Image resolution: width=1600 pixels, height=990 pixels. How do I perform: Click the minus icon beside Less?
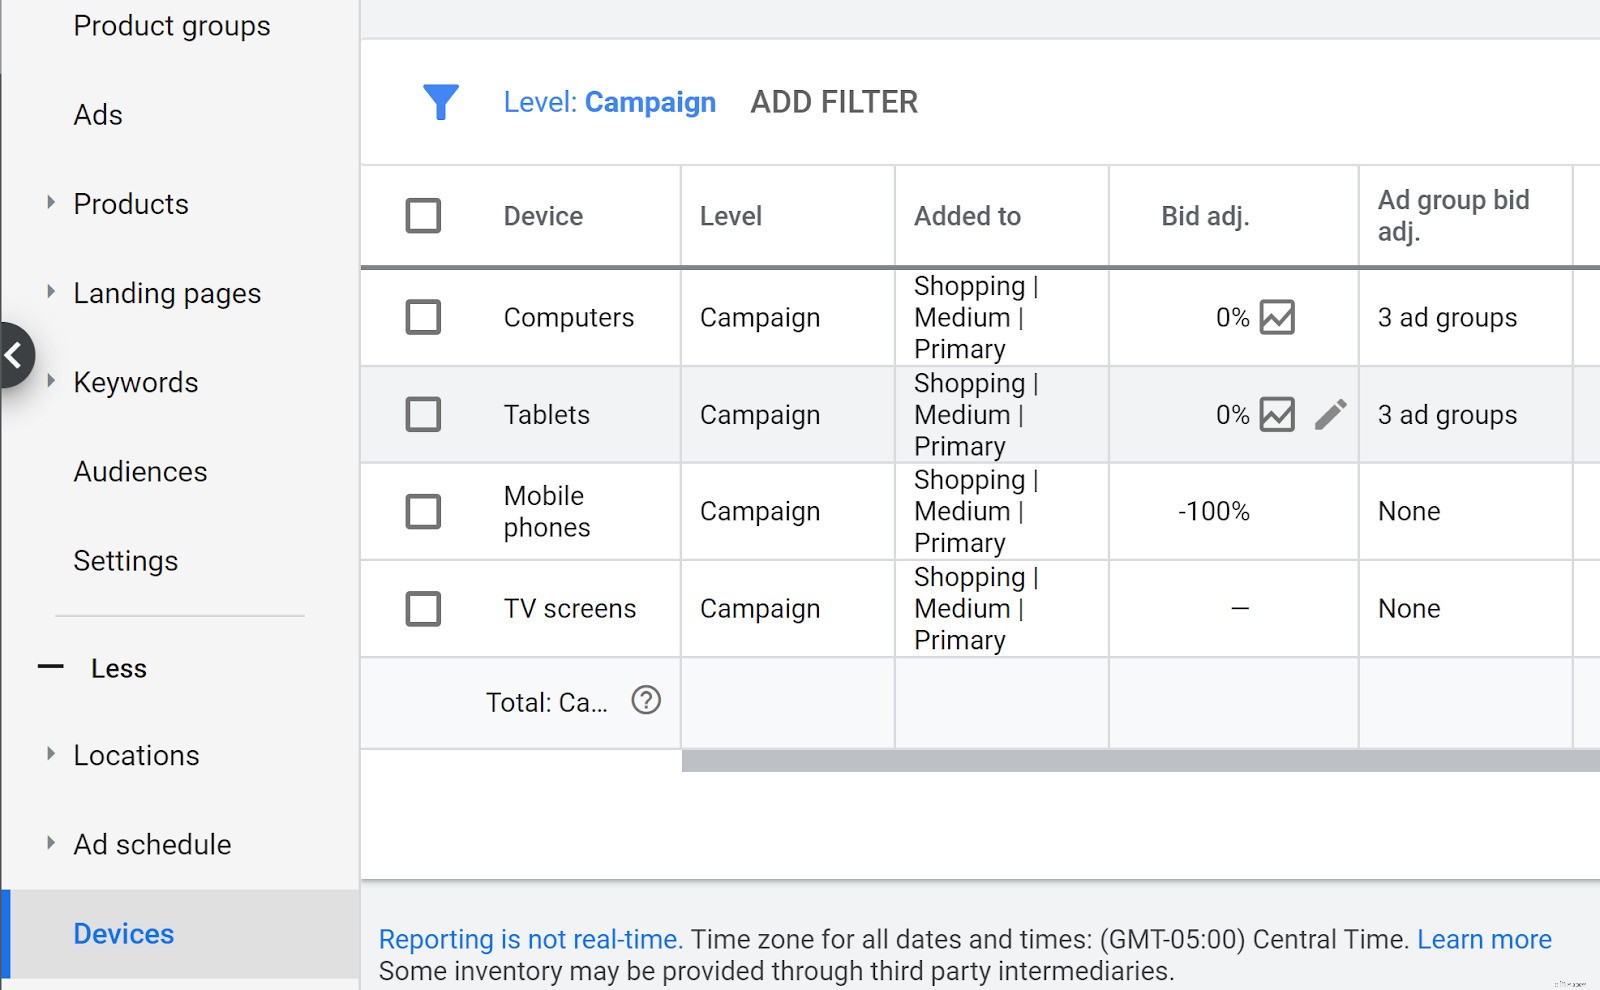[x=51, y=667]
